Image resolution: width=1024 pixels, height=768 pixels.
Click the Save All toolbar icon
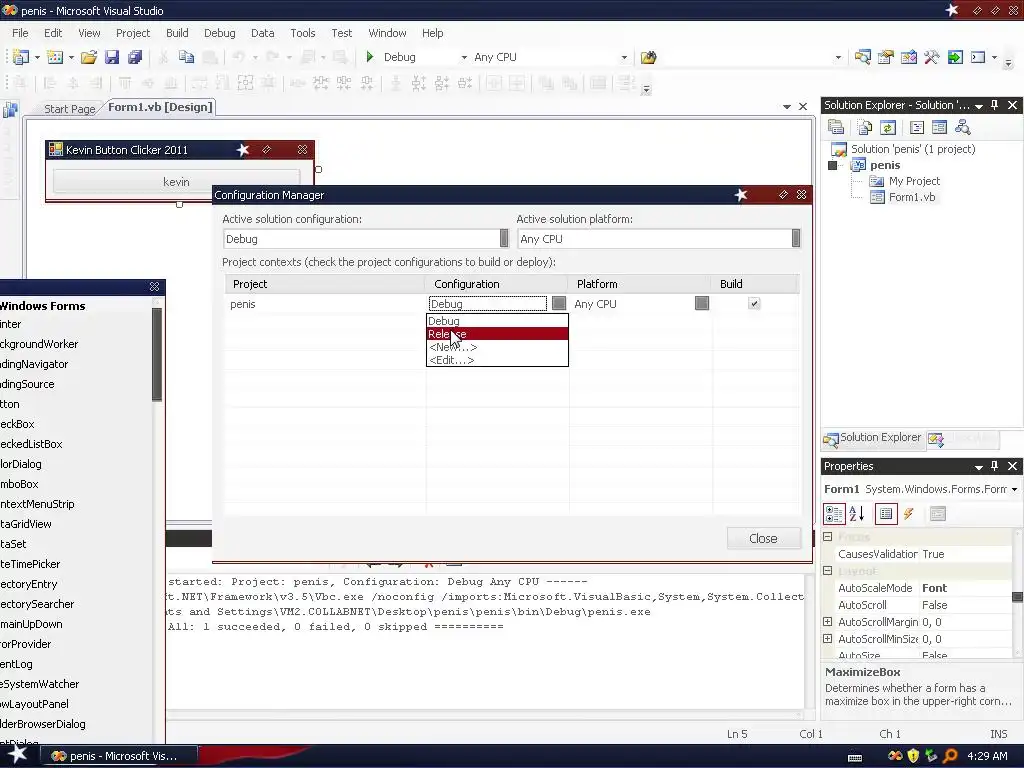click(x=135, y=57)
